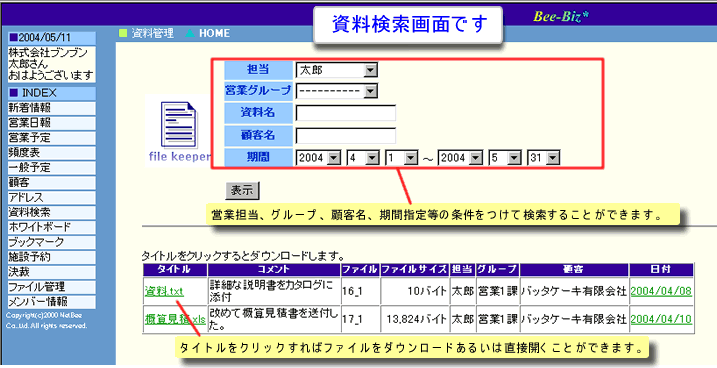Click the 顧客名 text field
The width and height of the screenshot is (717, 368).
346,136
